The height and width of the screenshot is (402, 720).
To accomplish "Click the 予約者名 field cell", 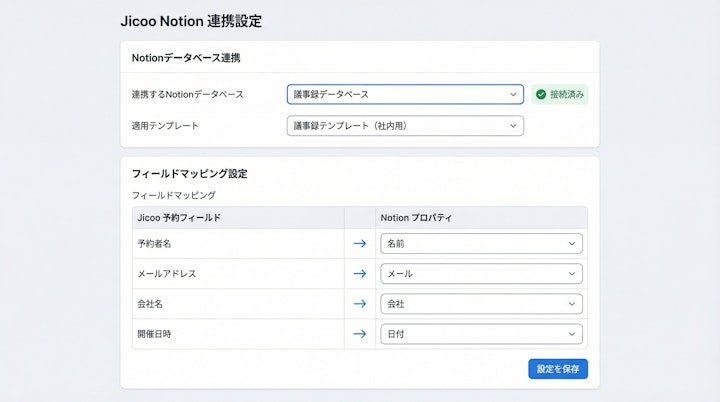I will click(x=238, y=243).
